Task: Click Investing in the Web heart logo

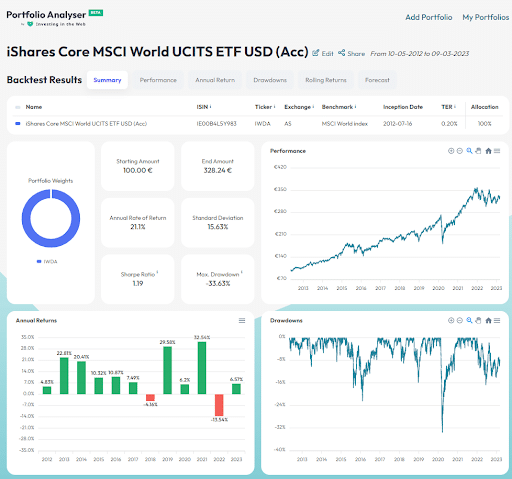Action: tap(30, 24)
